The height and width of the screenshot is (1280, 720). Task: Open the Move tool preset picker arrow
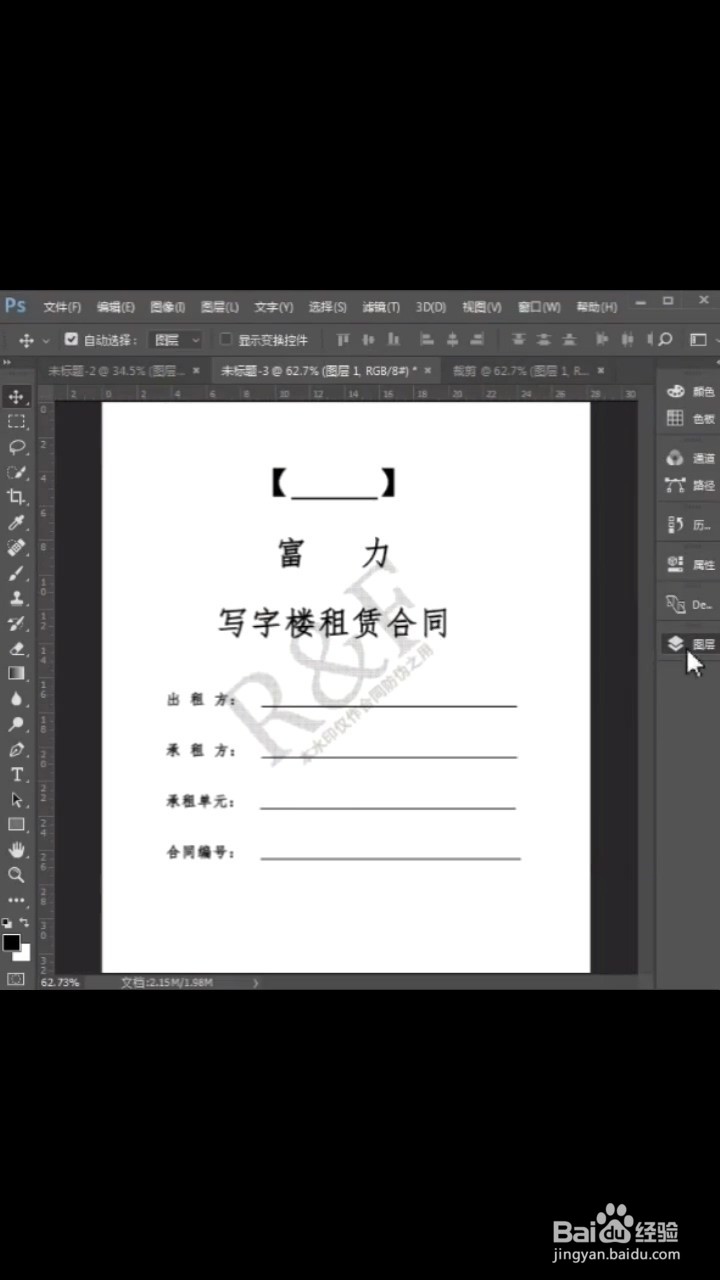coord(46,340)
